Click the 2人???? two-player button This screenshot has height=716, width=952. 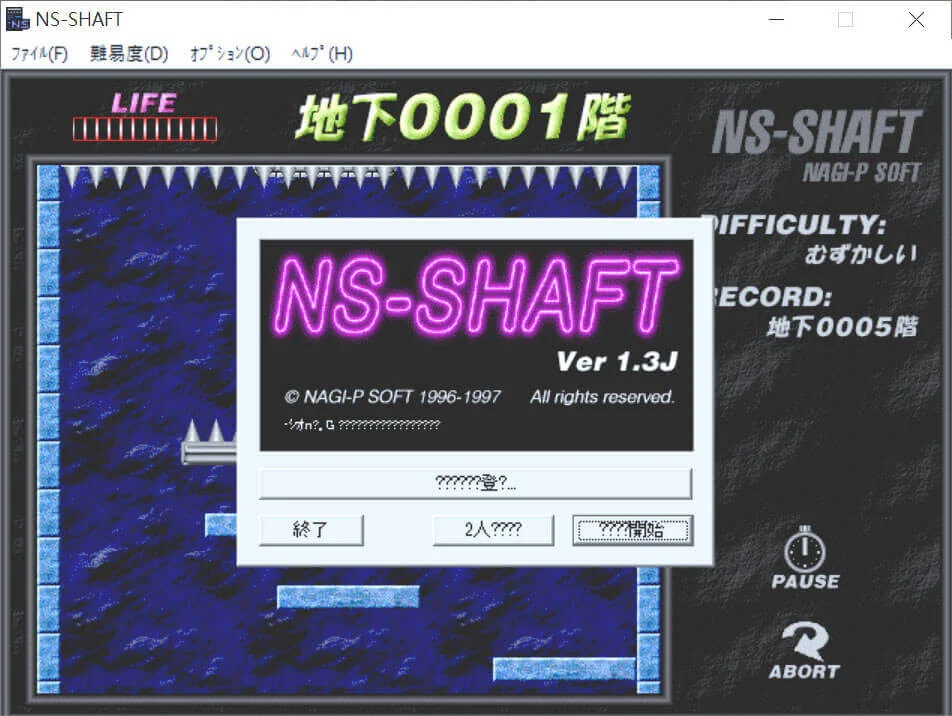click(493, 530)
